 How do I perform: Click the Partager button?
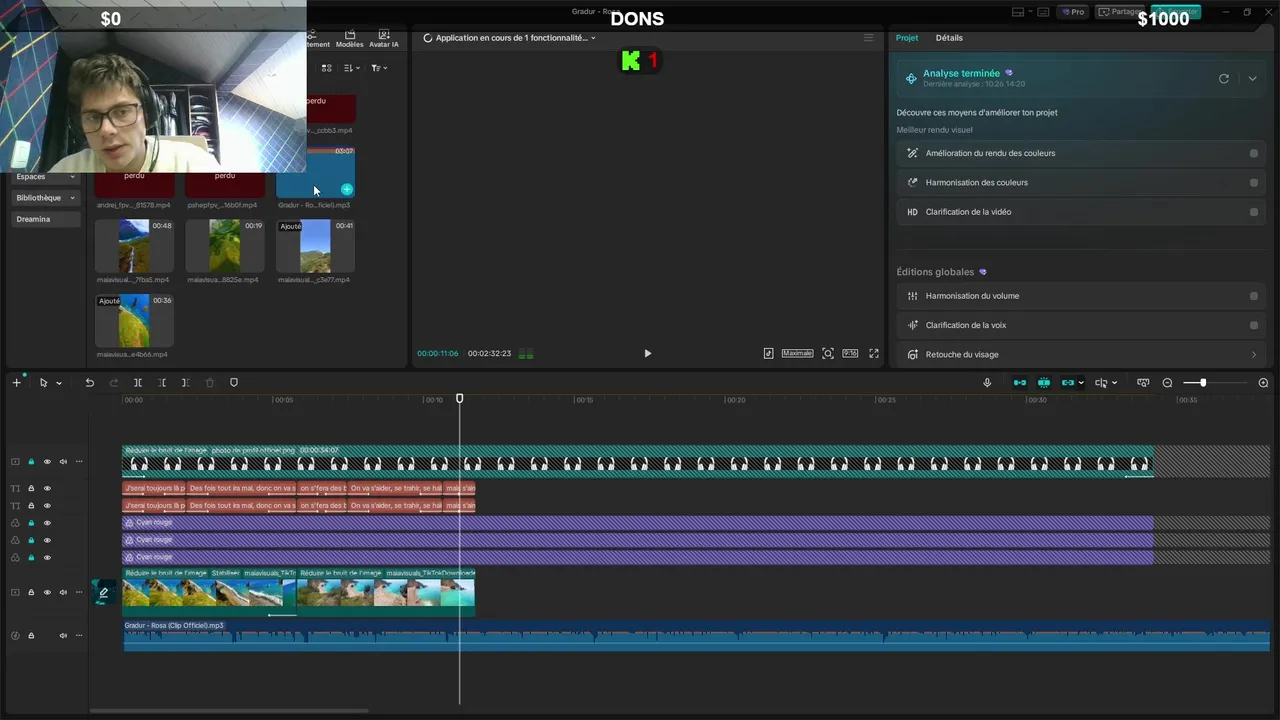1121,12
